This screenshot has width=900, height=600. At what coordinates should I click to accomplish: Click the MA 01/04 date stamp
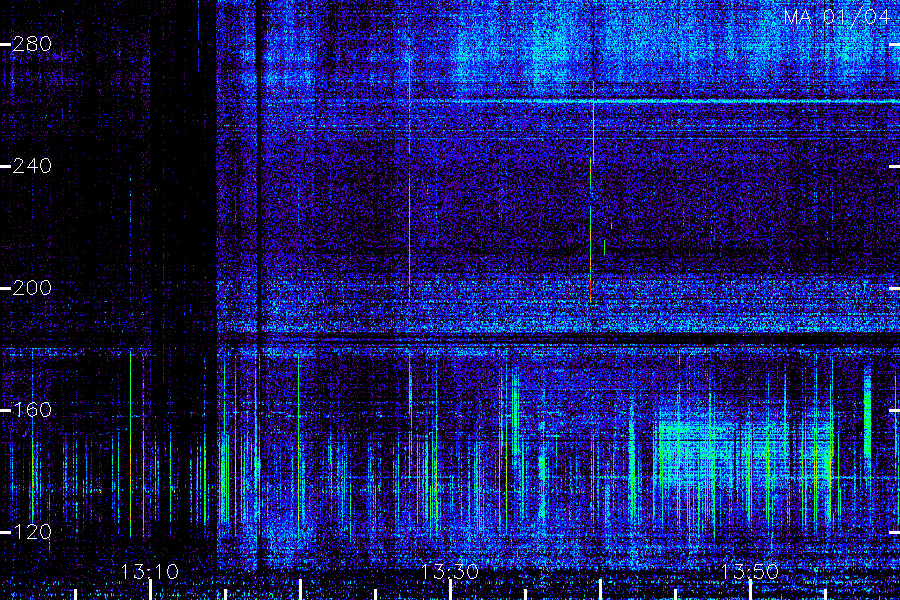tap(837, 17)
